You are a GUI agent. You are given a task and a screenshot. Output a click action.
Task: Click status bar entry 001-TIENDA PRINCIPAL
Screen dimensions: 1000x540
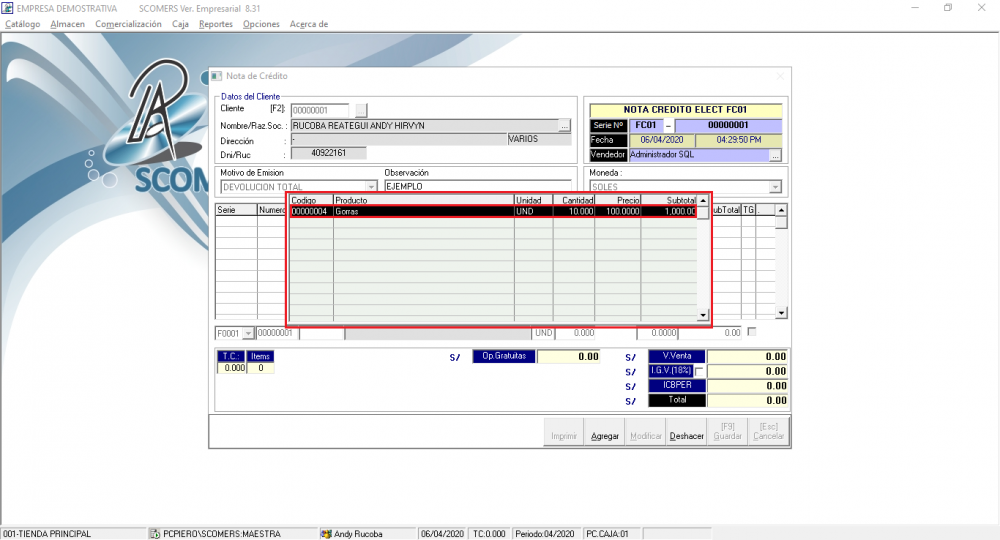(x=47, y=534)
